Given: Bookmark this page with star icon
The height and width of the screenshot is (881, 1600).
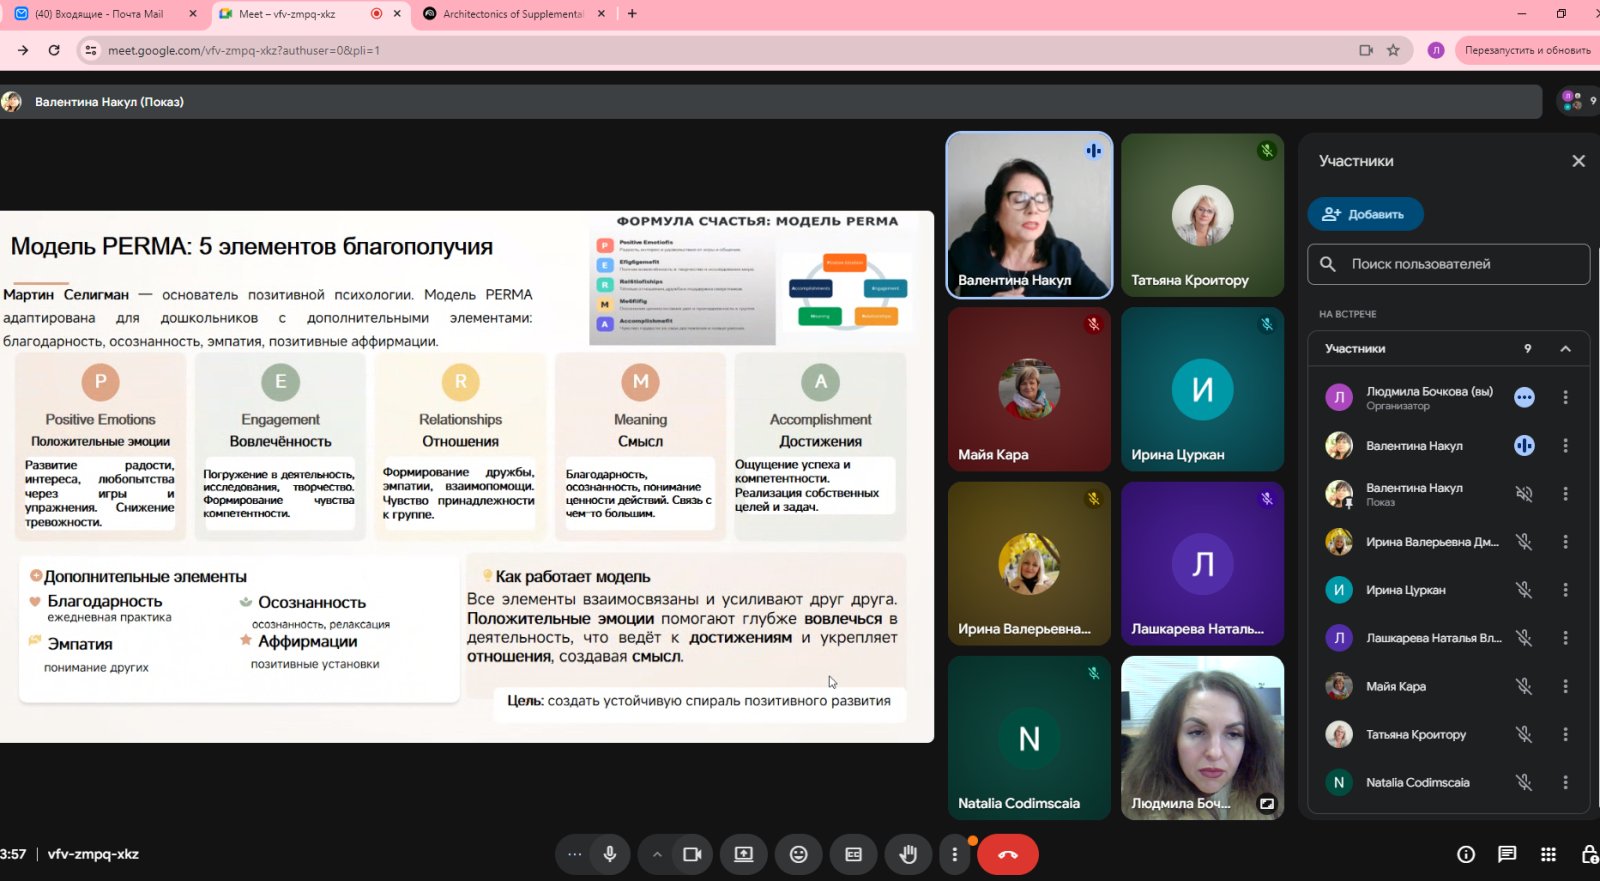Looking at the screenshot, I should coord(1393,50).
